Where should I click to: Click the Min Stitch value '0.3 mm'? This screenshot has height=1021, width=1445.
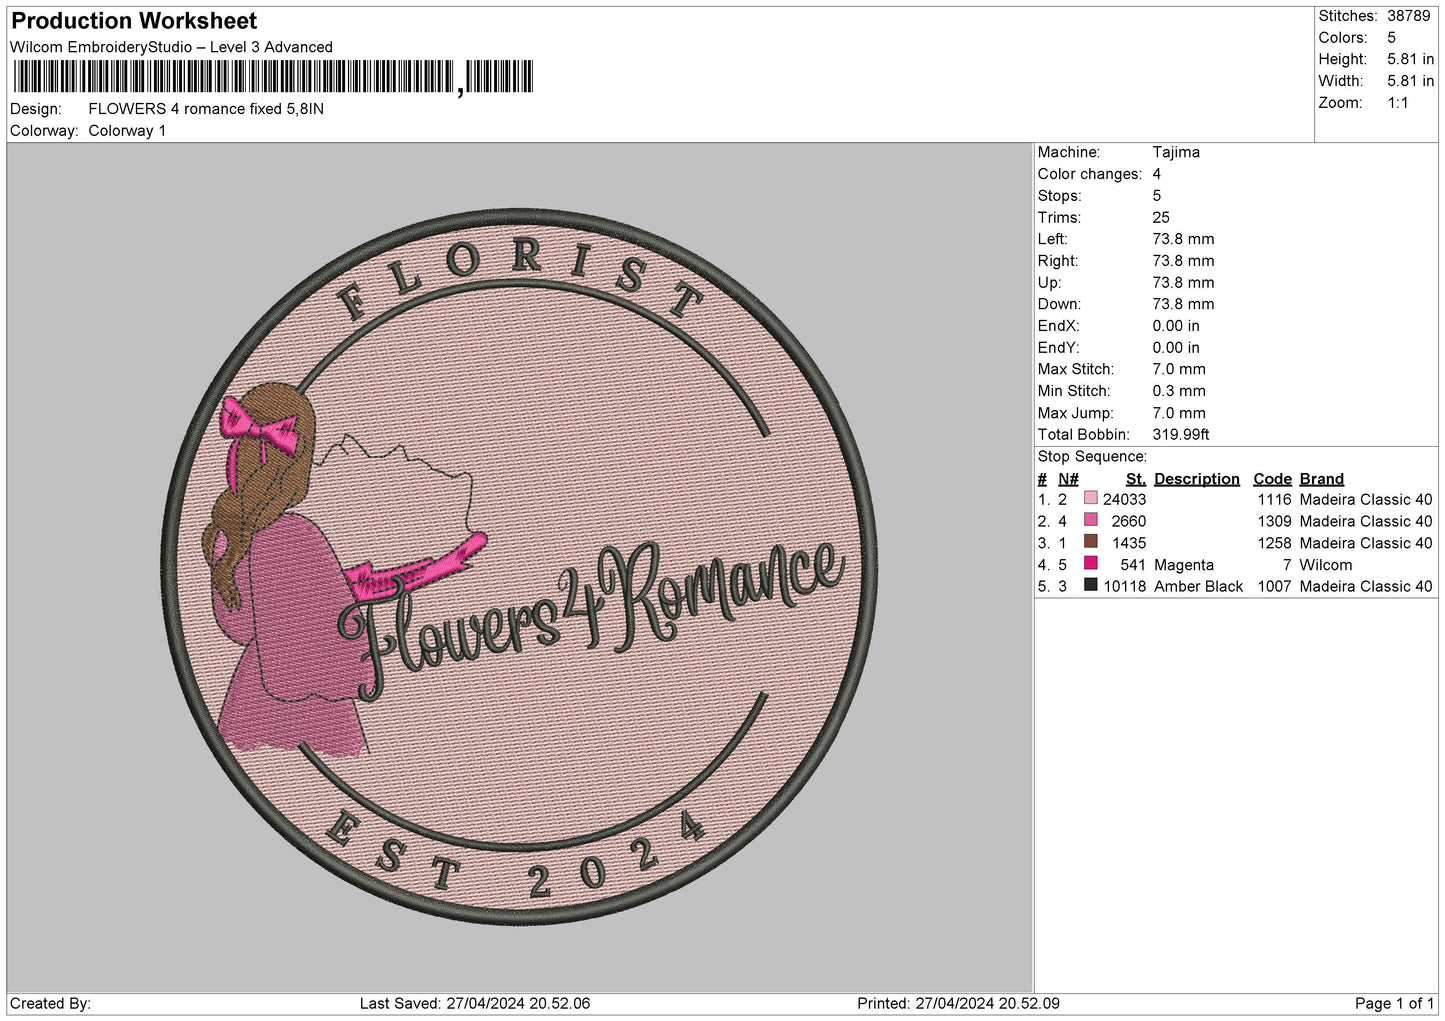point(1179,391)
